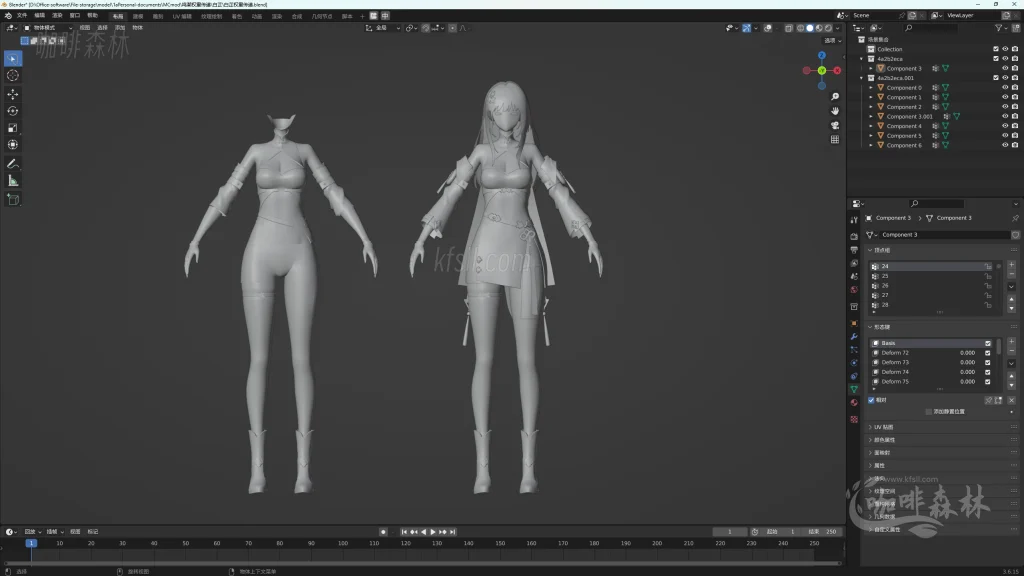
Task: Click the Blender logo menu icon
Action: 8,16
